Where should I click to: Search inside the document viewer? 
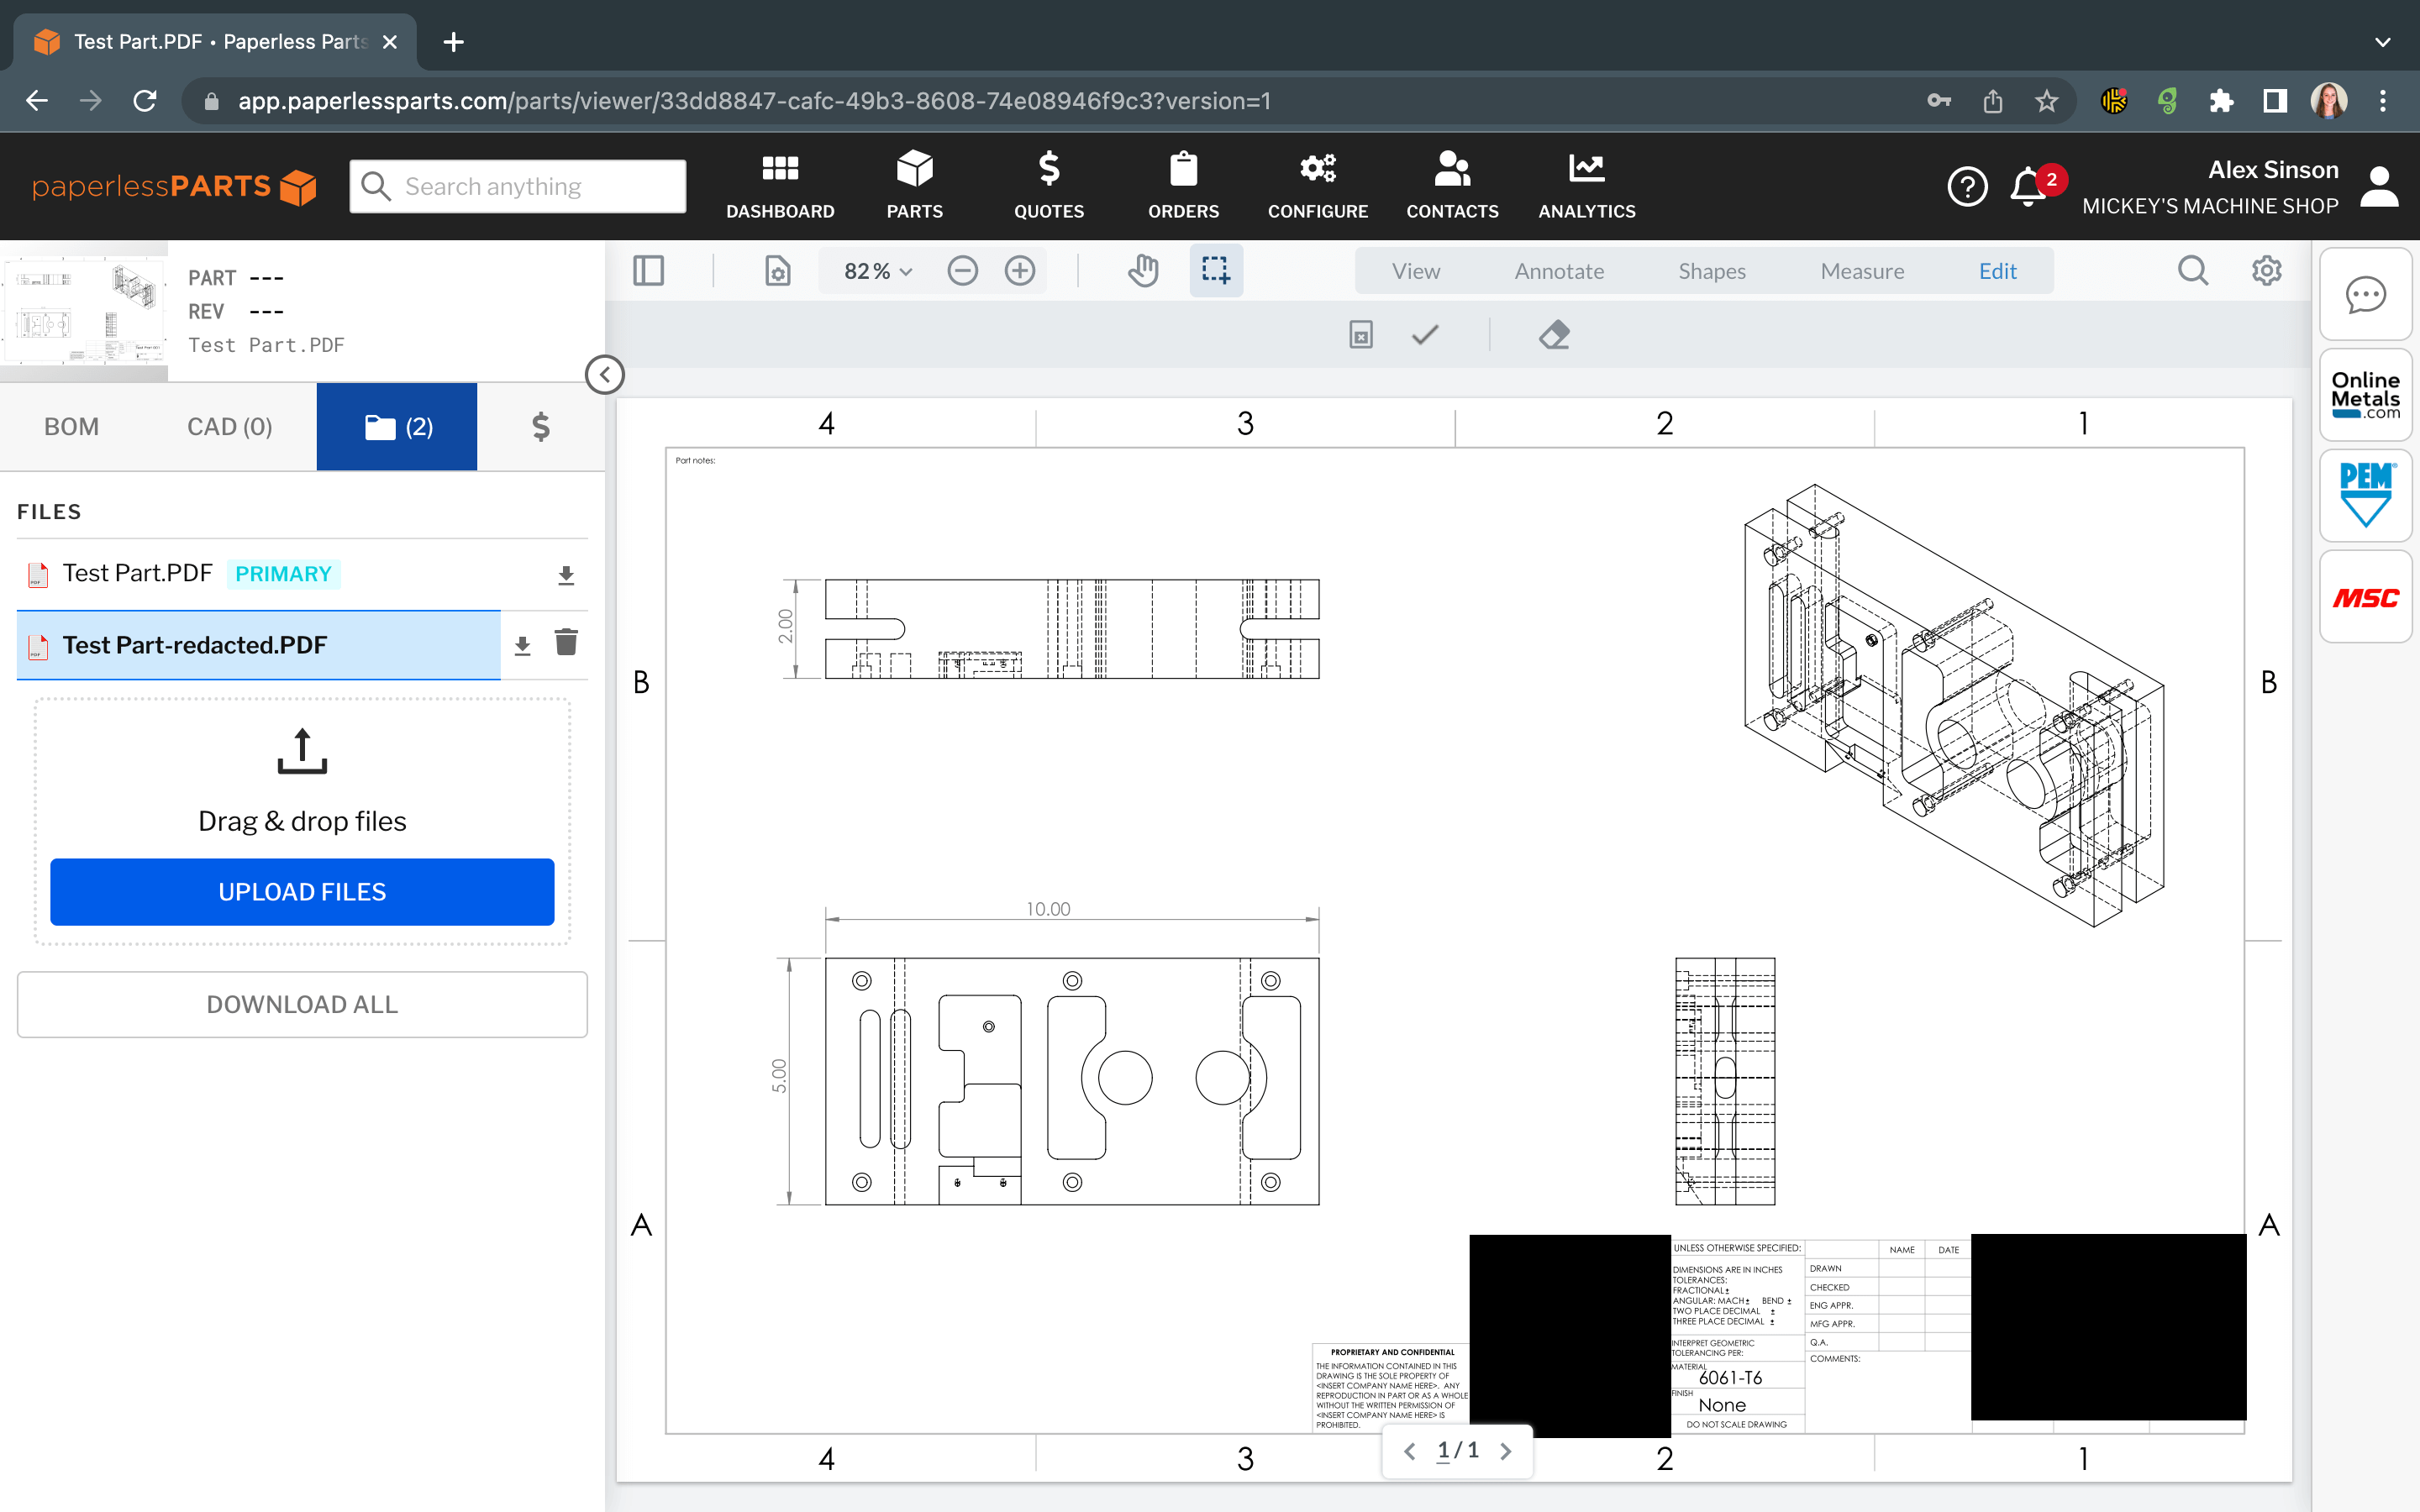tap(2193, 270)
